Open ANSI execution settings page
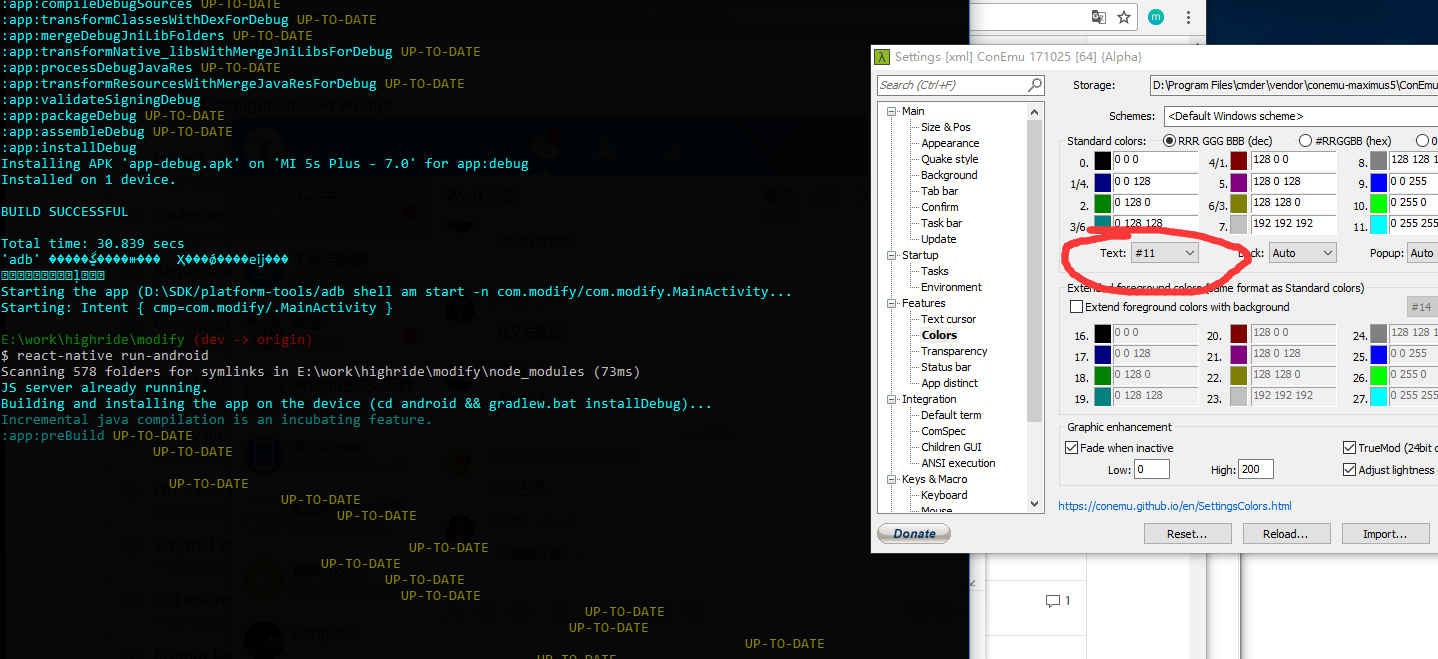 958,463
